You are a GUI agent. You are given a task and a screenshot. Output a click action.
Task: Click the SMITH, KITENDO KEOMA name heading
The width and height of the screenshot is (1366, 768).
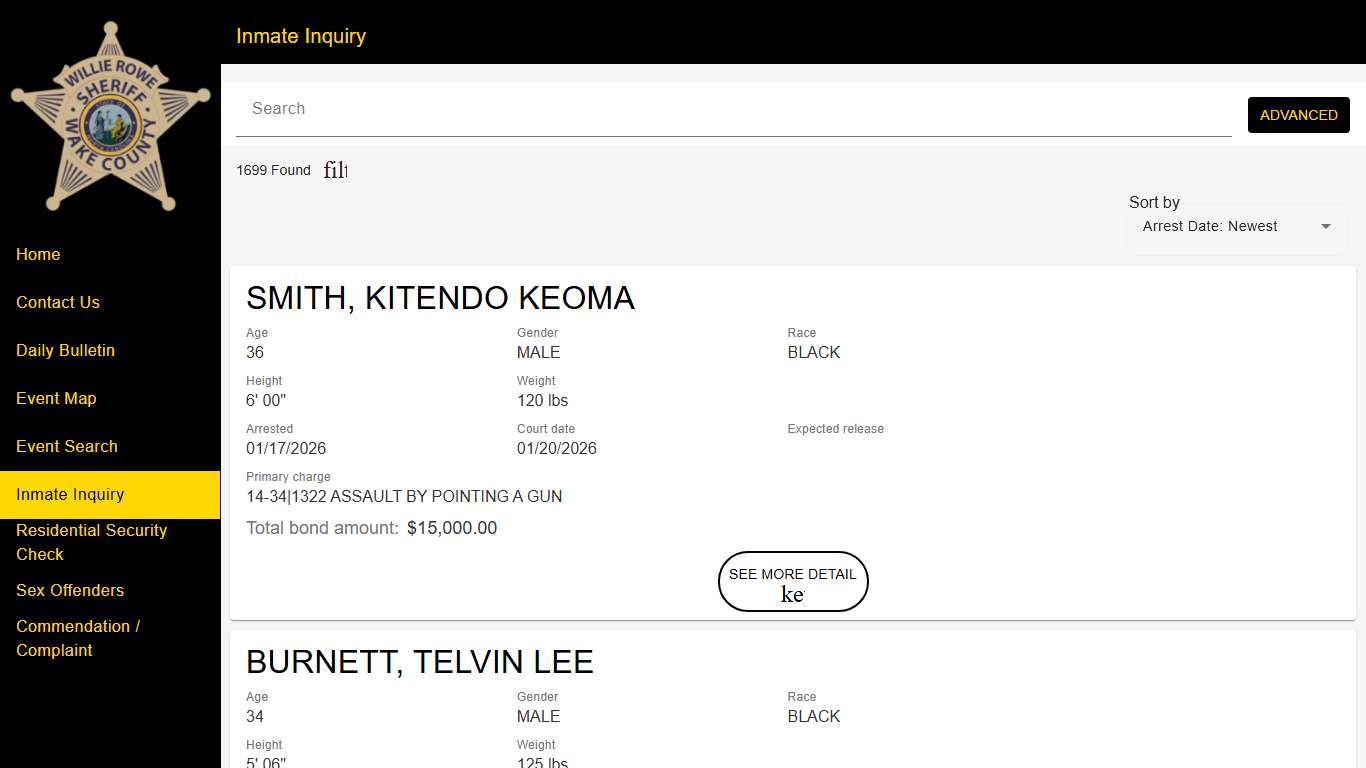[x=440, y=298]
